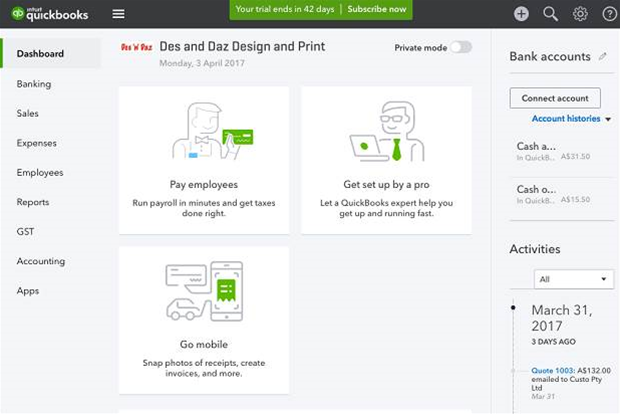This screenshot has width=620, height=414.
Task: Click the Go mobile card title
Action: (x=204, y=344)
